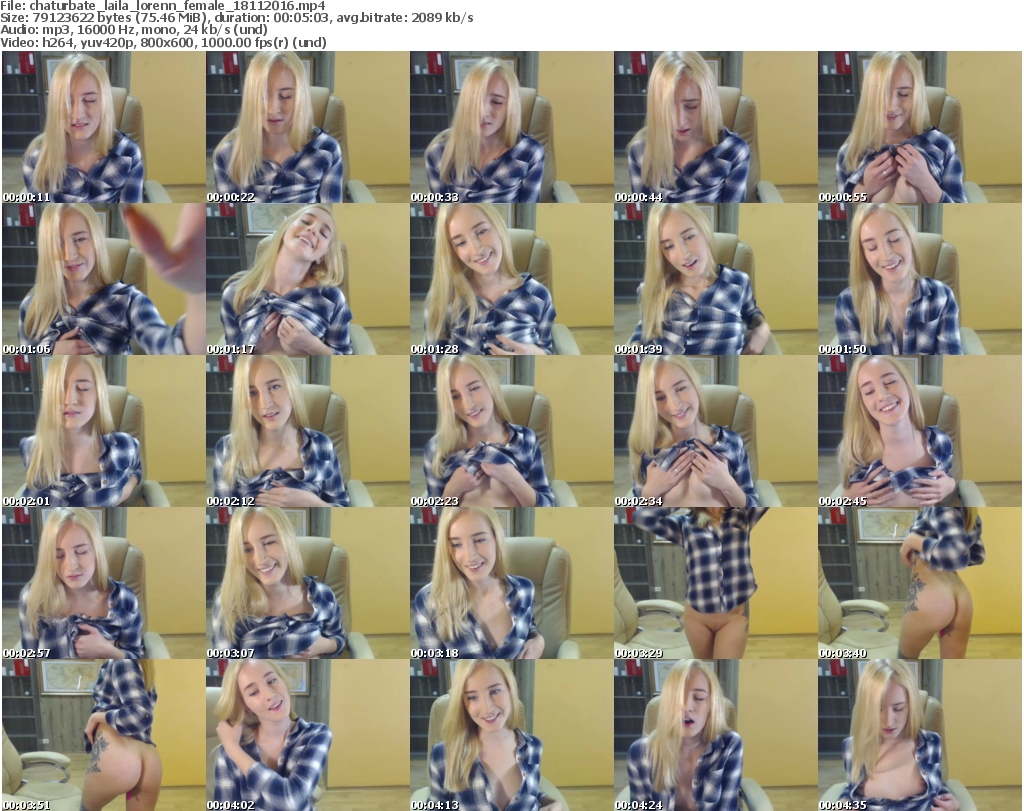Select the thumbnail stamped 00:00:11
This screenshot has height=811, width=1024.
click(104, 127)
